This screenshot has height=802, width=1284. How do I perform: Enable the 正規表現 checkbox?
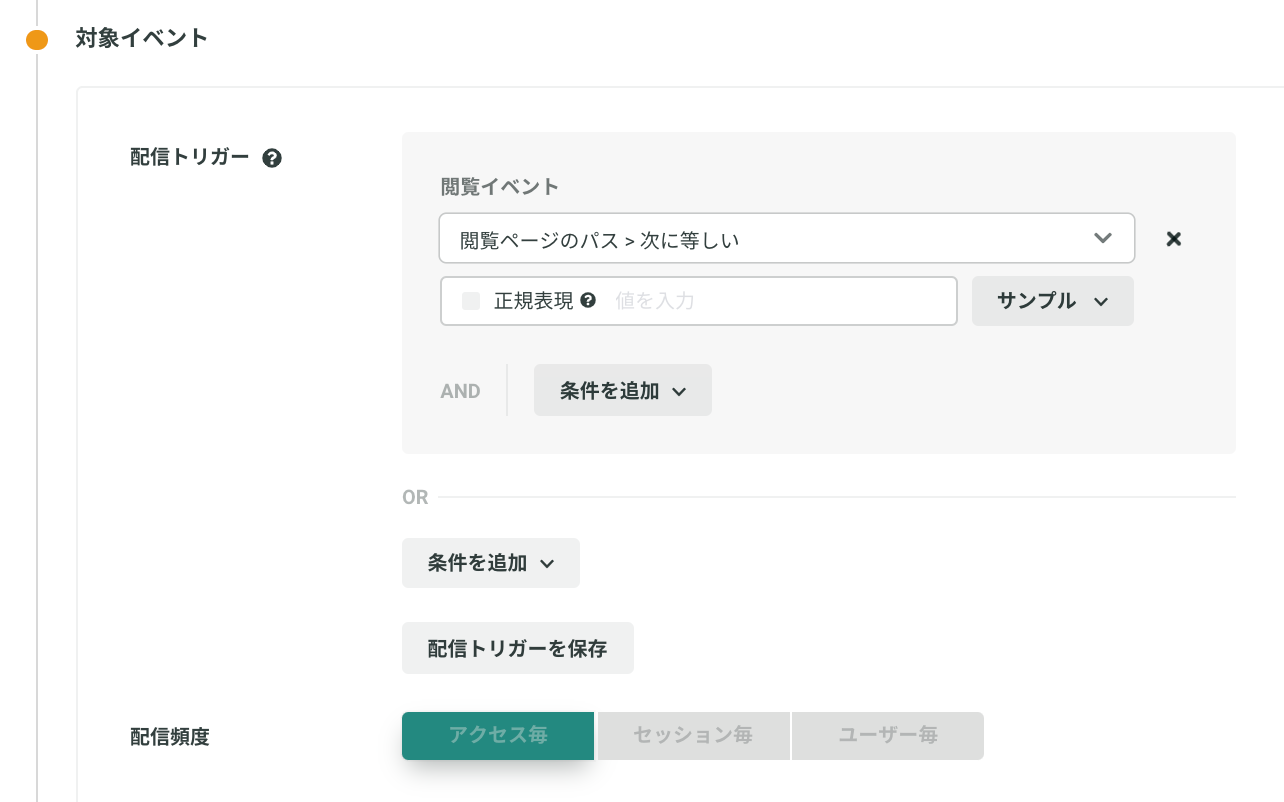[x=471, y=301]
